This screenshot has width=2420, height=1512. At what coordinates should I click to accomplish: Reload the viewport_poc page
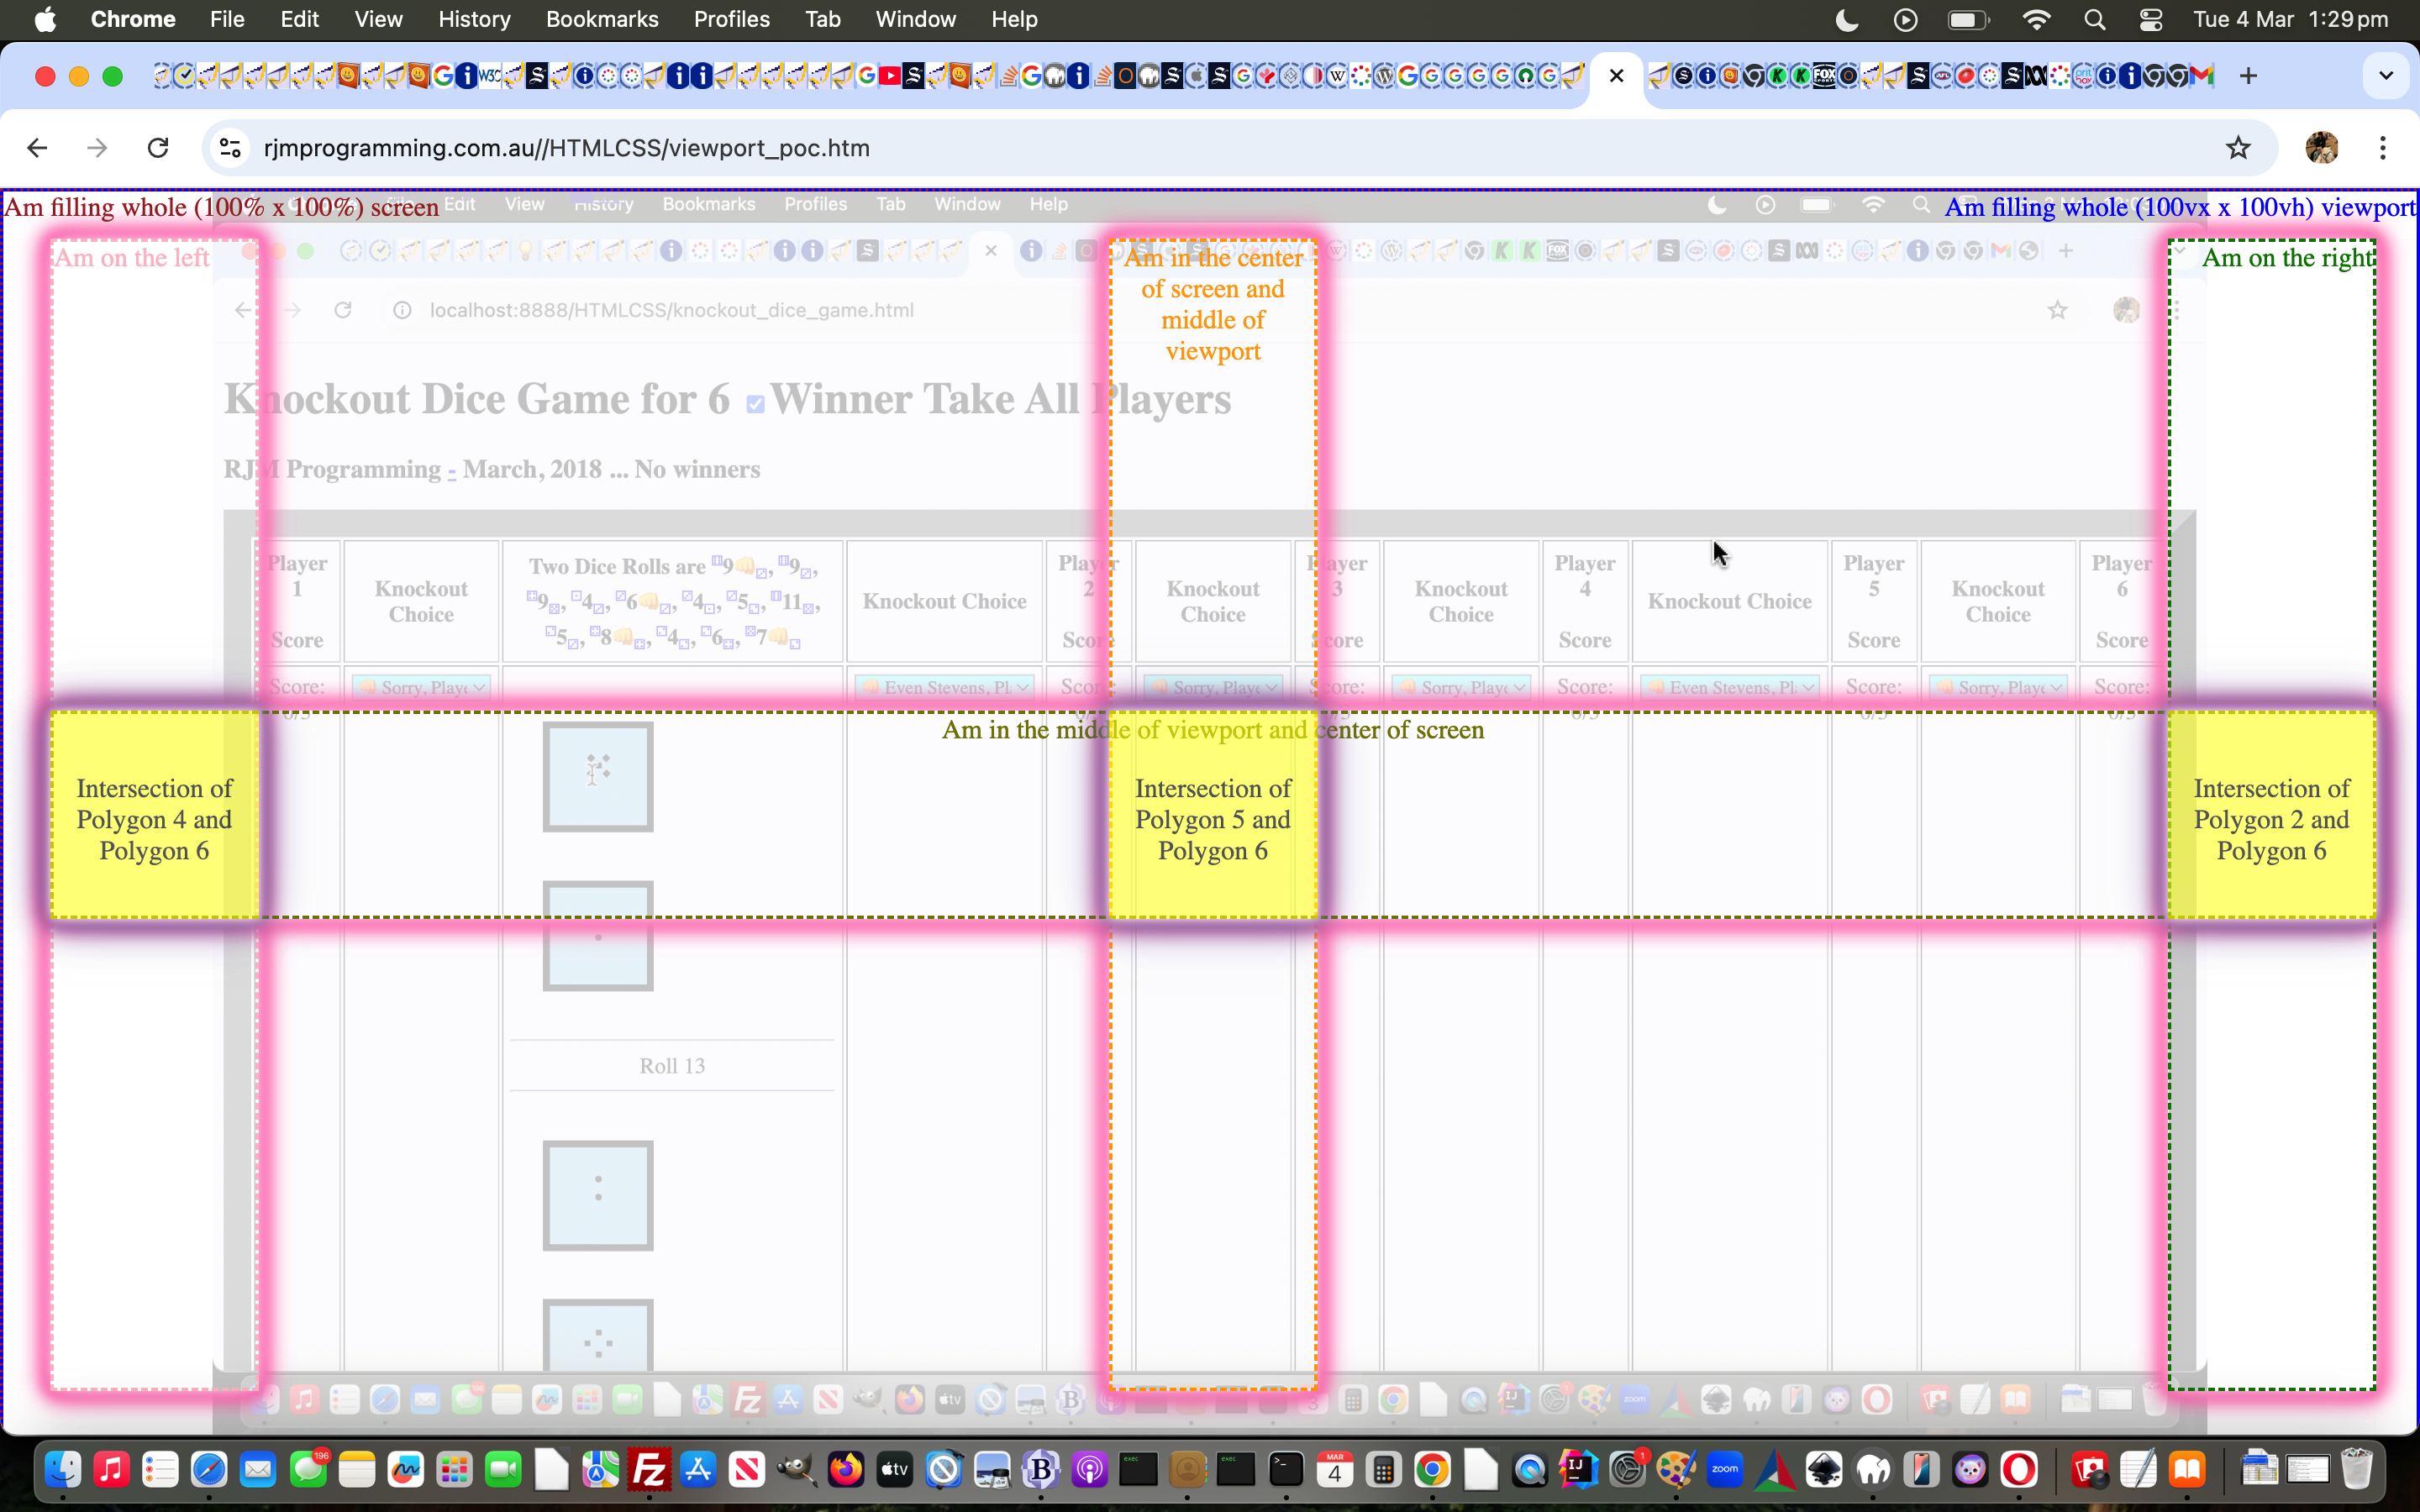158,148
